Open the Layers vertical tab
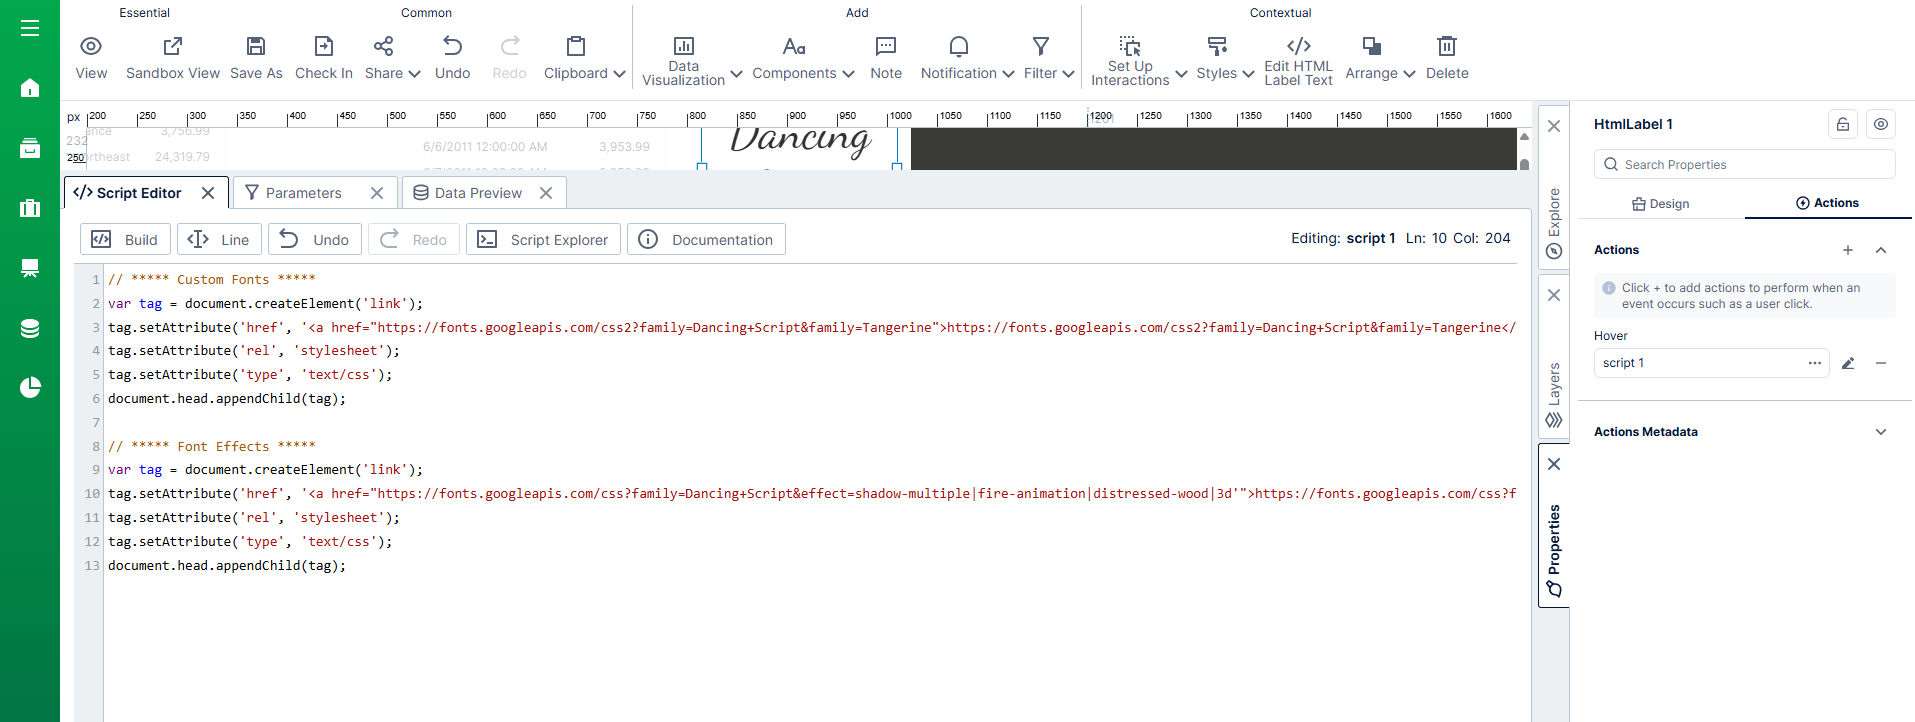Viewport: 1915px width, 722px height. [x=1554, y=395]
